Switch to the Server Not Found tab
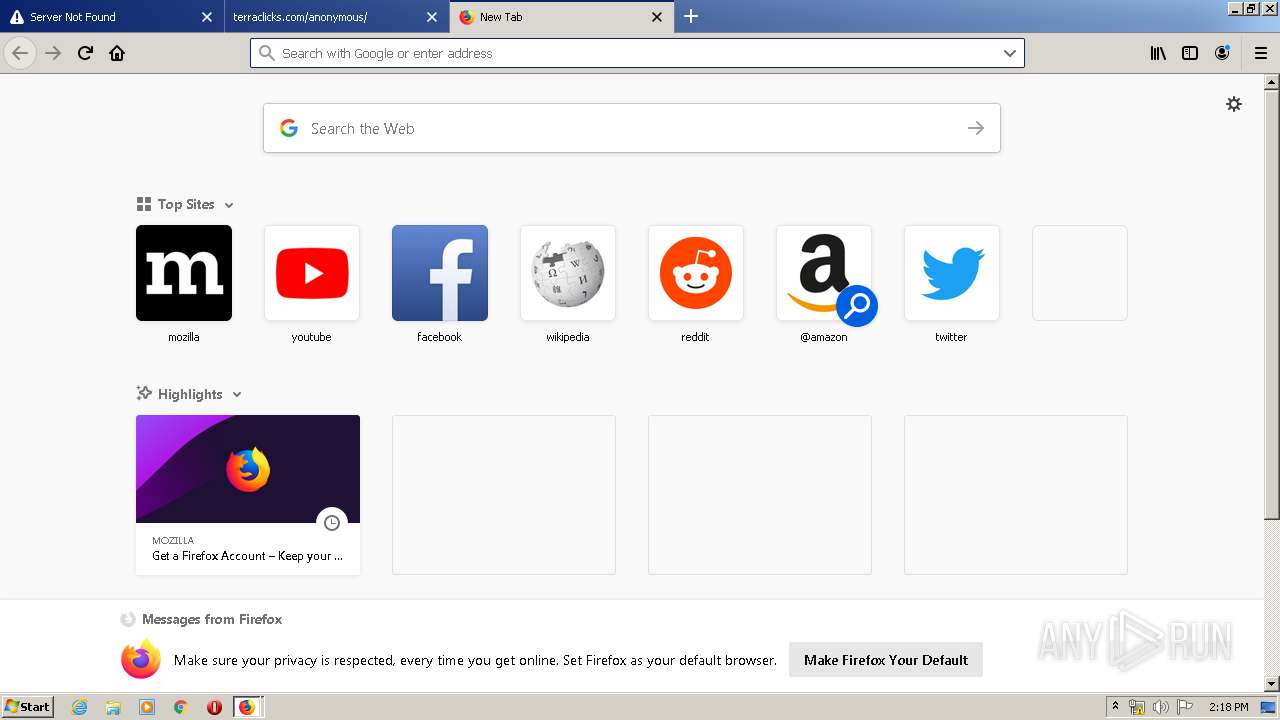Image resolution: width=1280 pixels, height=720 pixels. click(110, 16)
